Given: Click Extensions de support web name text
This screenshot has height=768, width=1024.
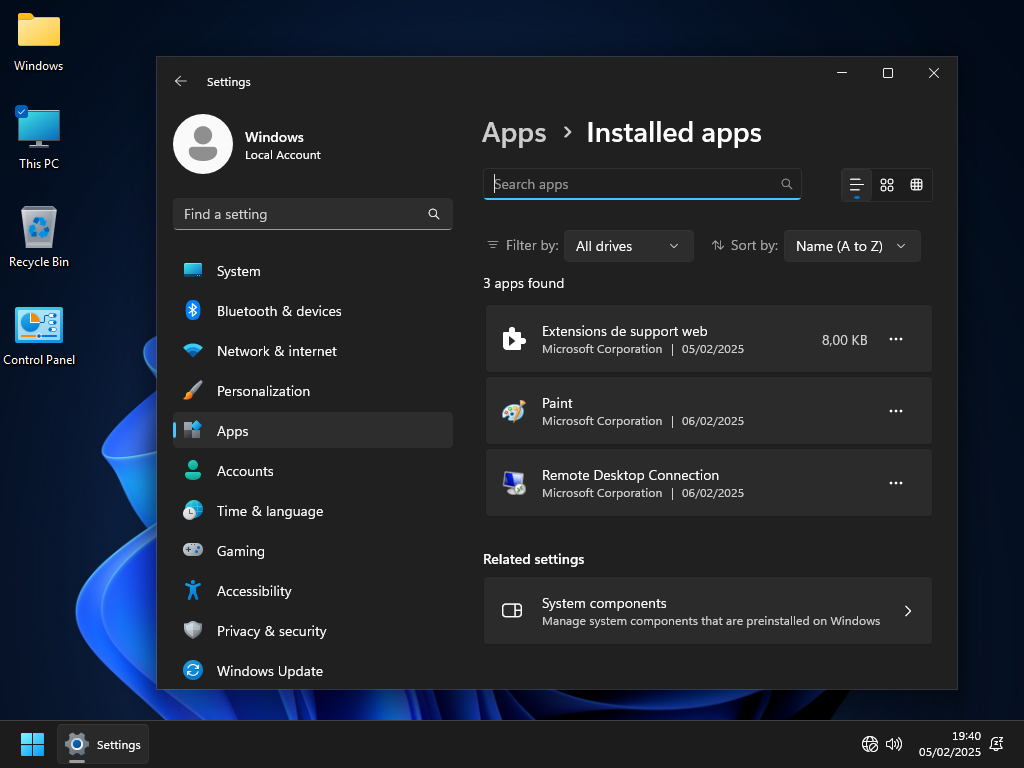Looking at the screenshot, I should (624, 331).
